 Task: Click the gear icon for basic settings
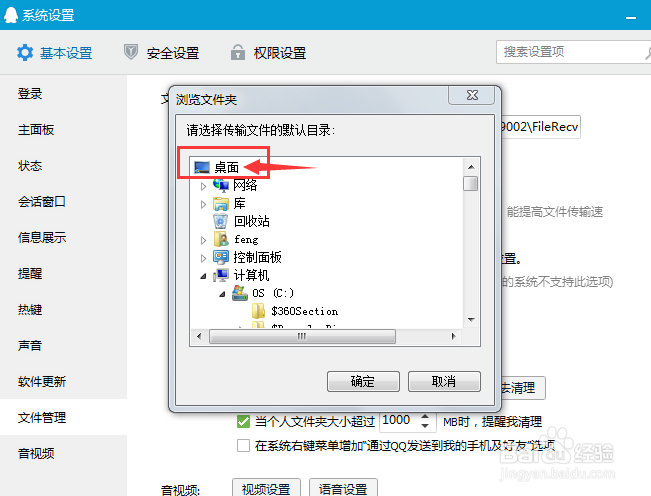(x=25, y=53)
